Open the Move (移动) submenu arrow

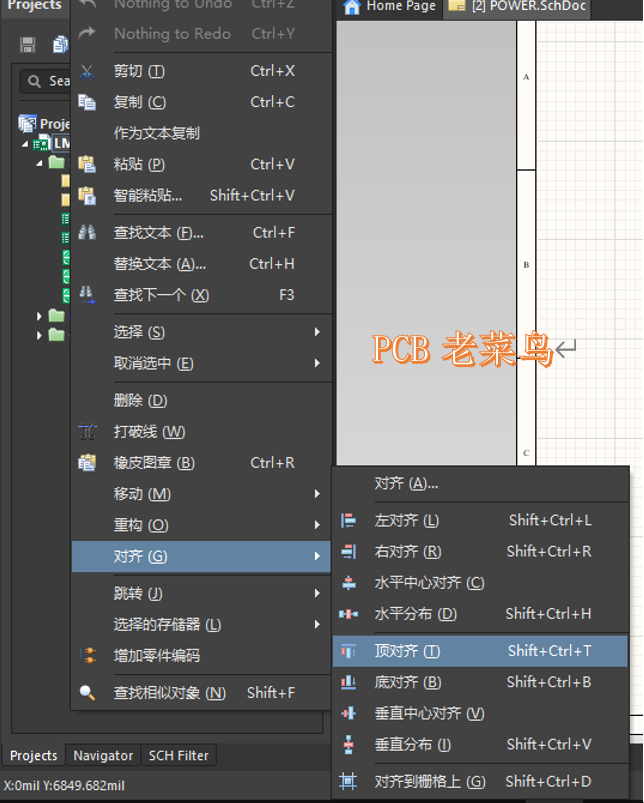click(317, 494)
